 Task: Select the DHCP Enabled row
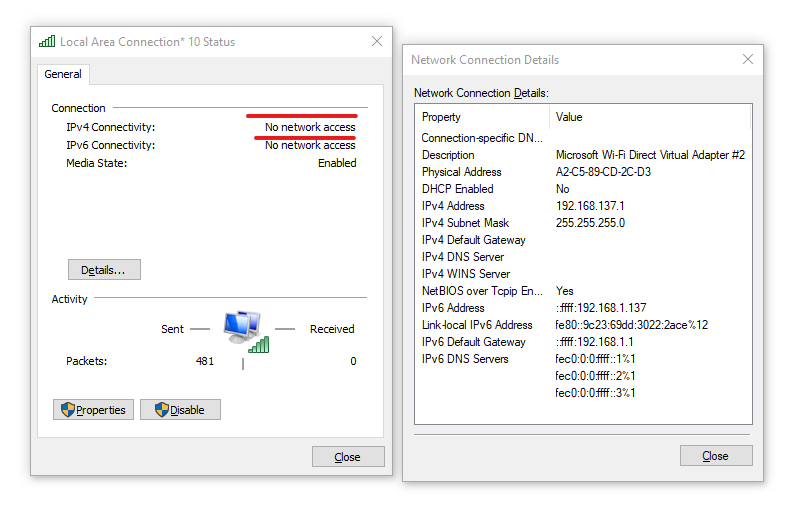(583, 189)
